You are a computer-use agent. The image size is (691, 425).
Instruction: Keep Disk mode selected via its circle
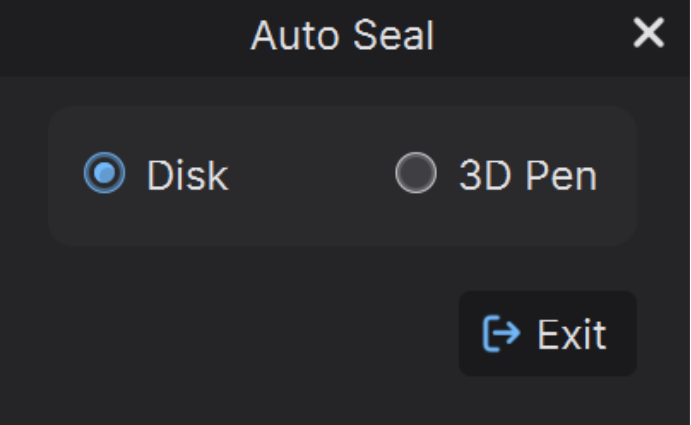click(104, 173)
